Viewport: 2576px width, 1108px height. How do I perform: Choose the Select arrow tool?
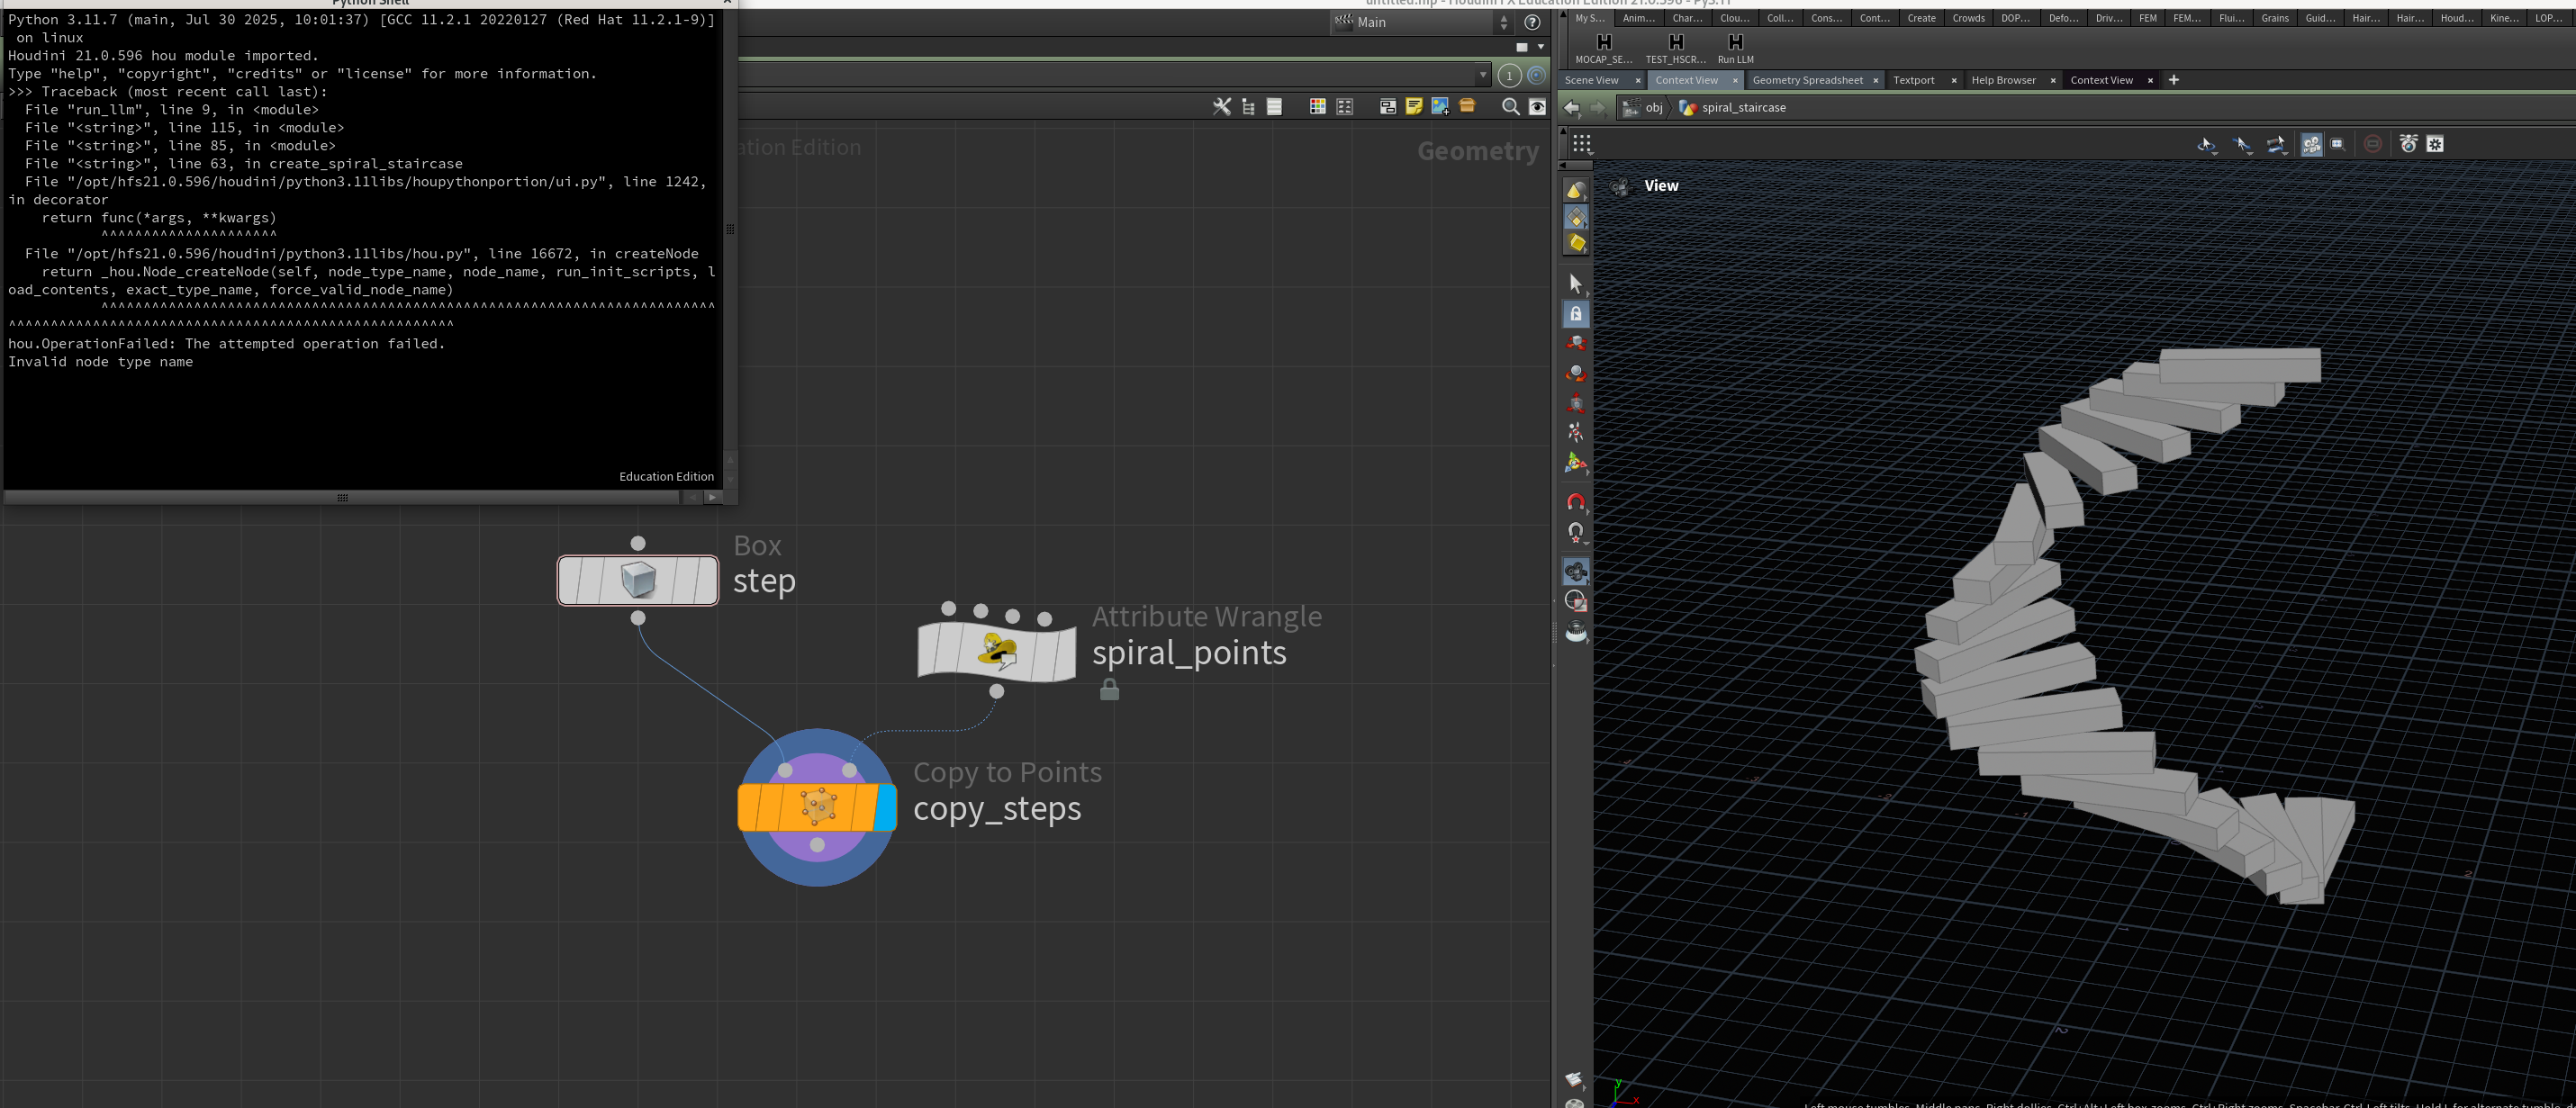(1576, 284)
